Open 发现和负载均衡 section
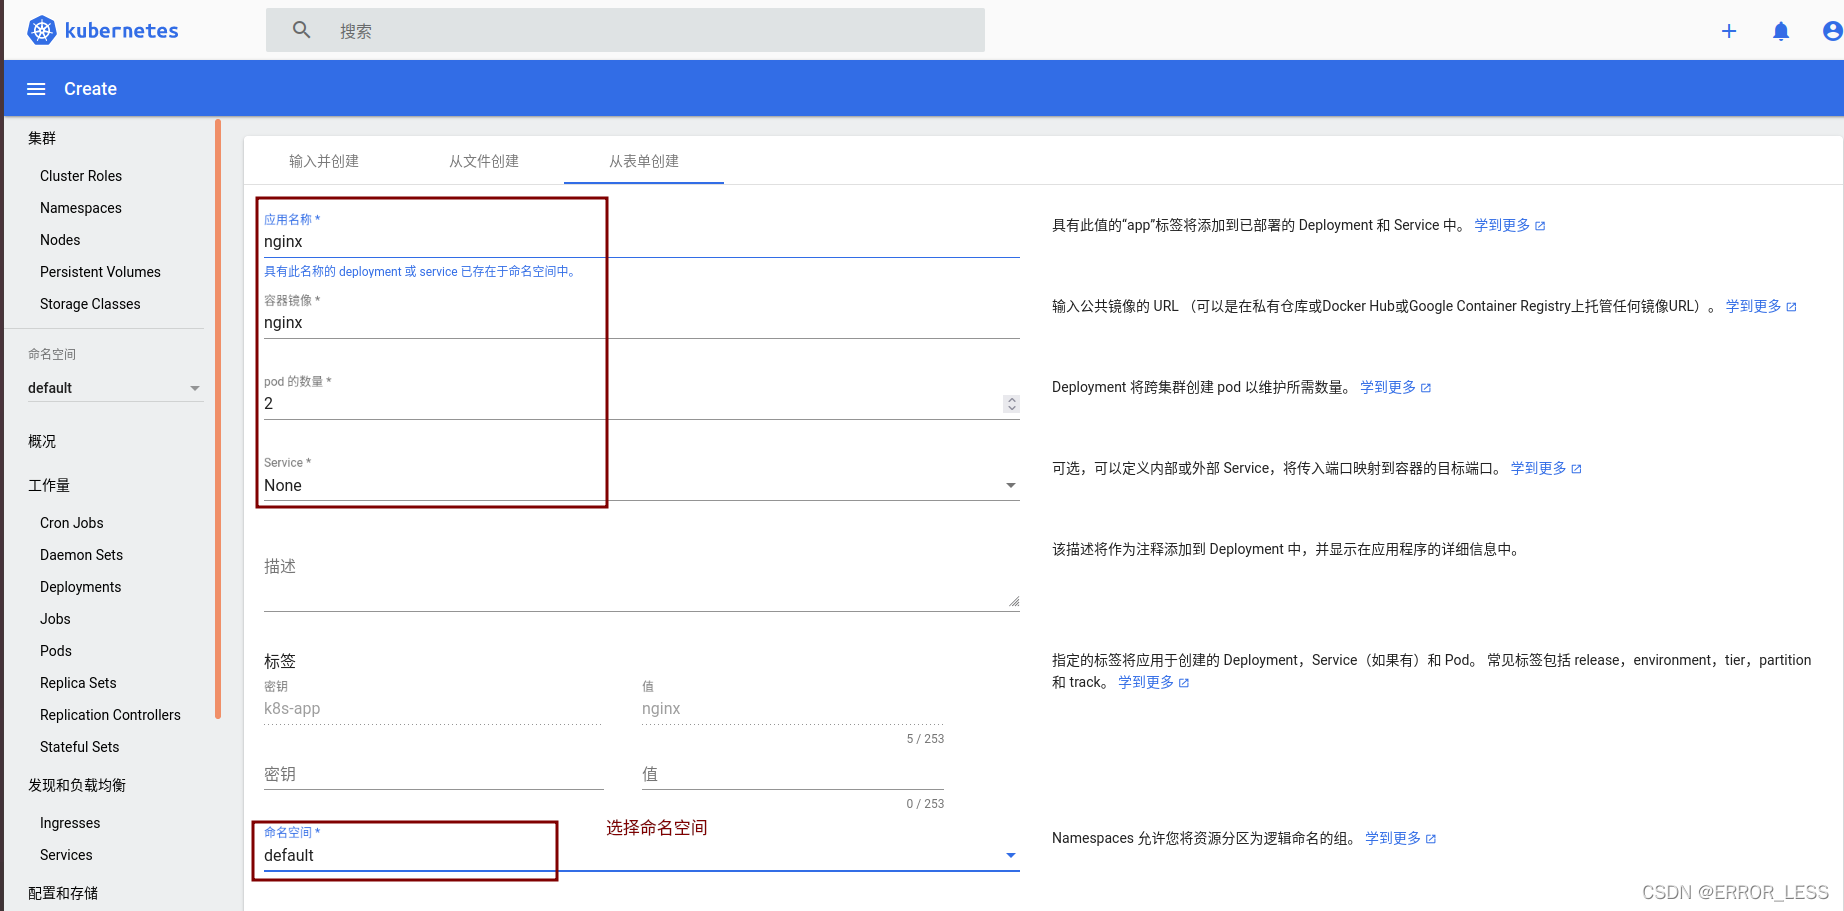 coord(77,785)
